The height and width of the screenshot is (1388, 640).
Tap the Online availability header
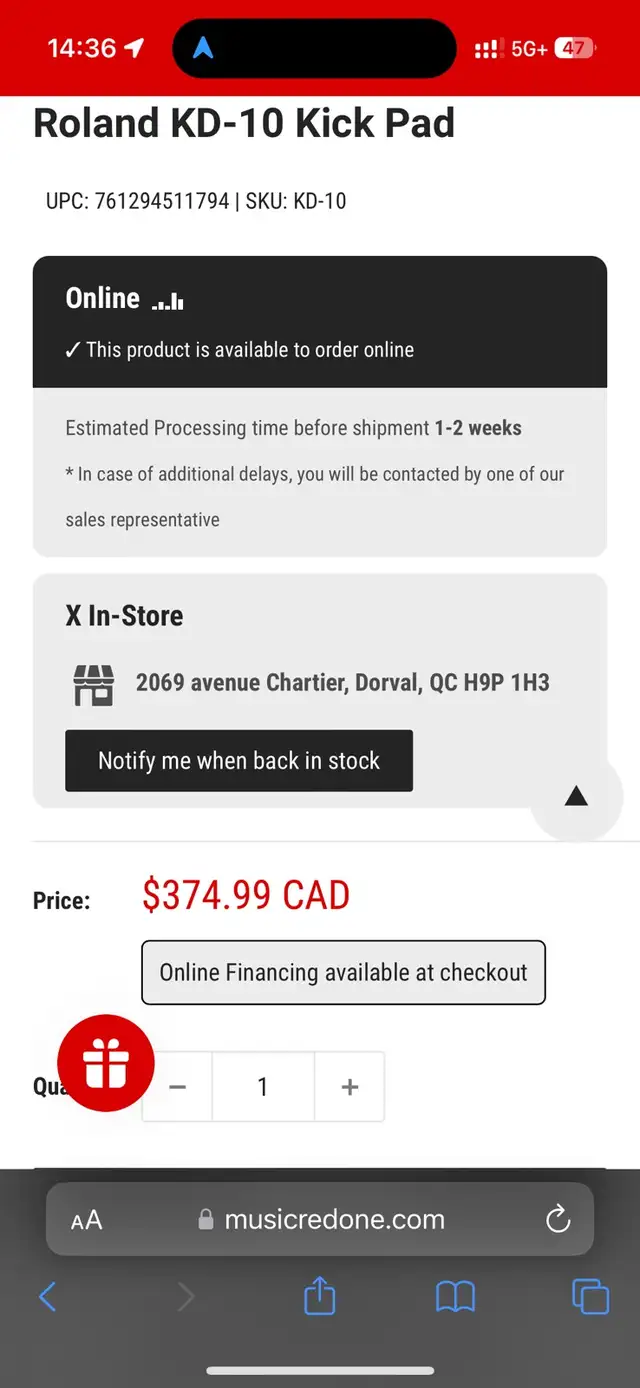103,298
